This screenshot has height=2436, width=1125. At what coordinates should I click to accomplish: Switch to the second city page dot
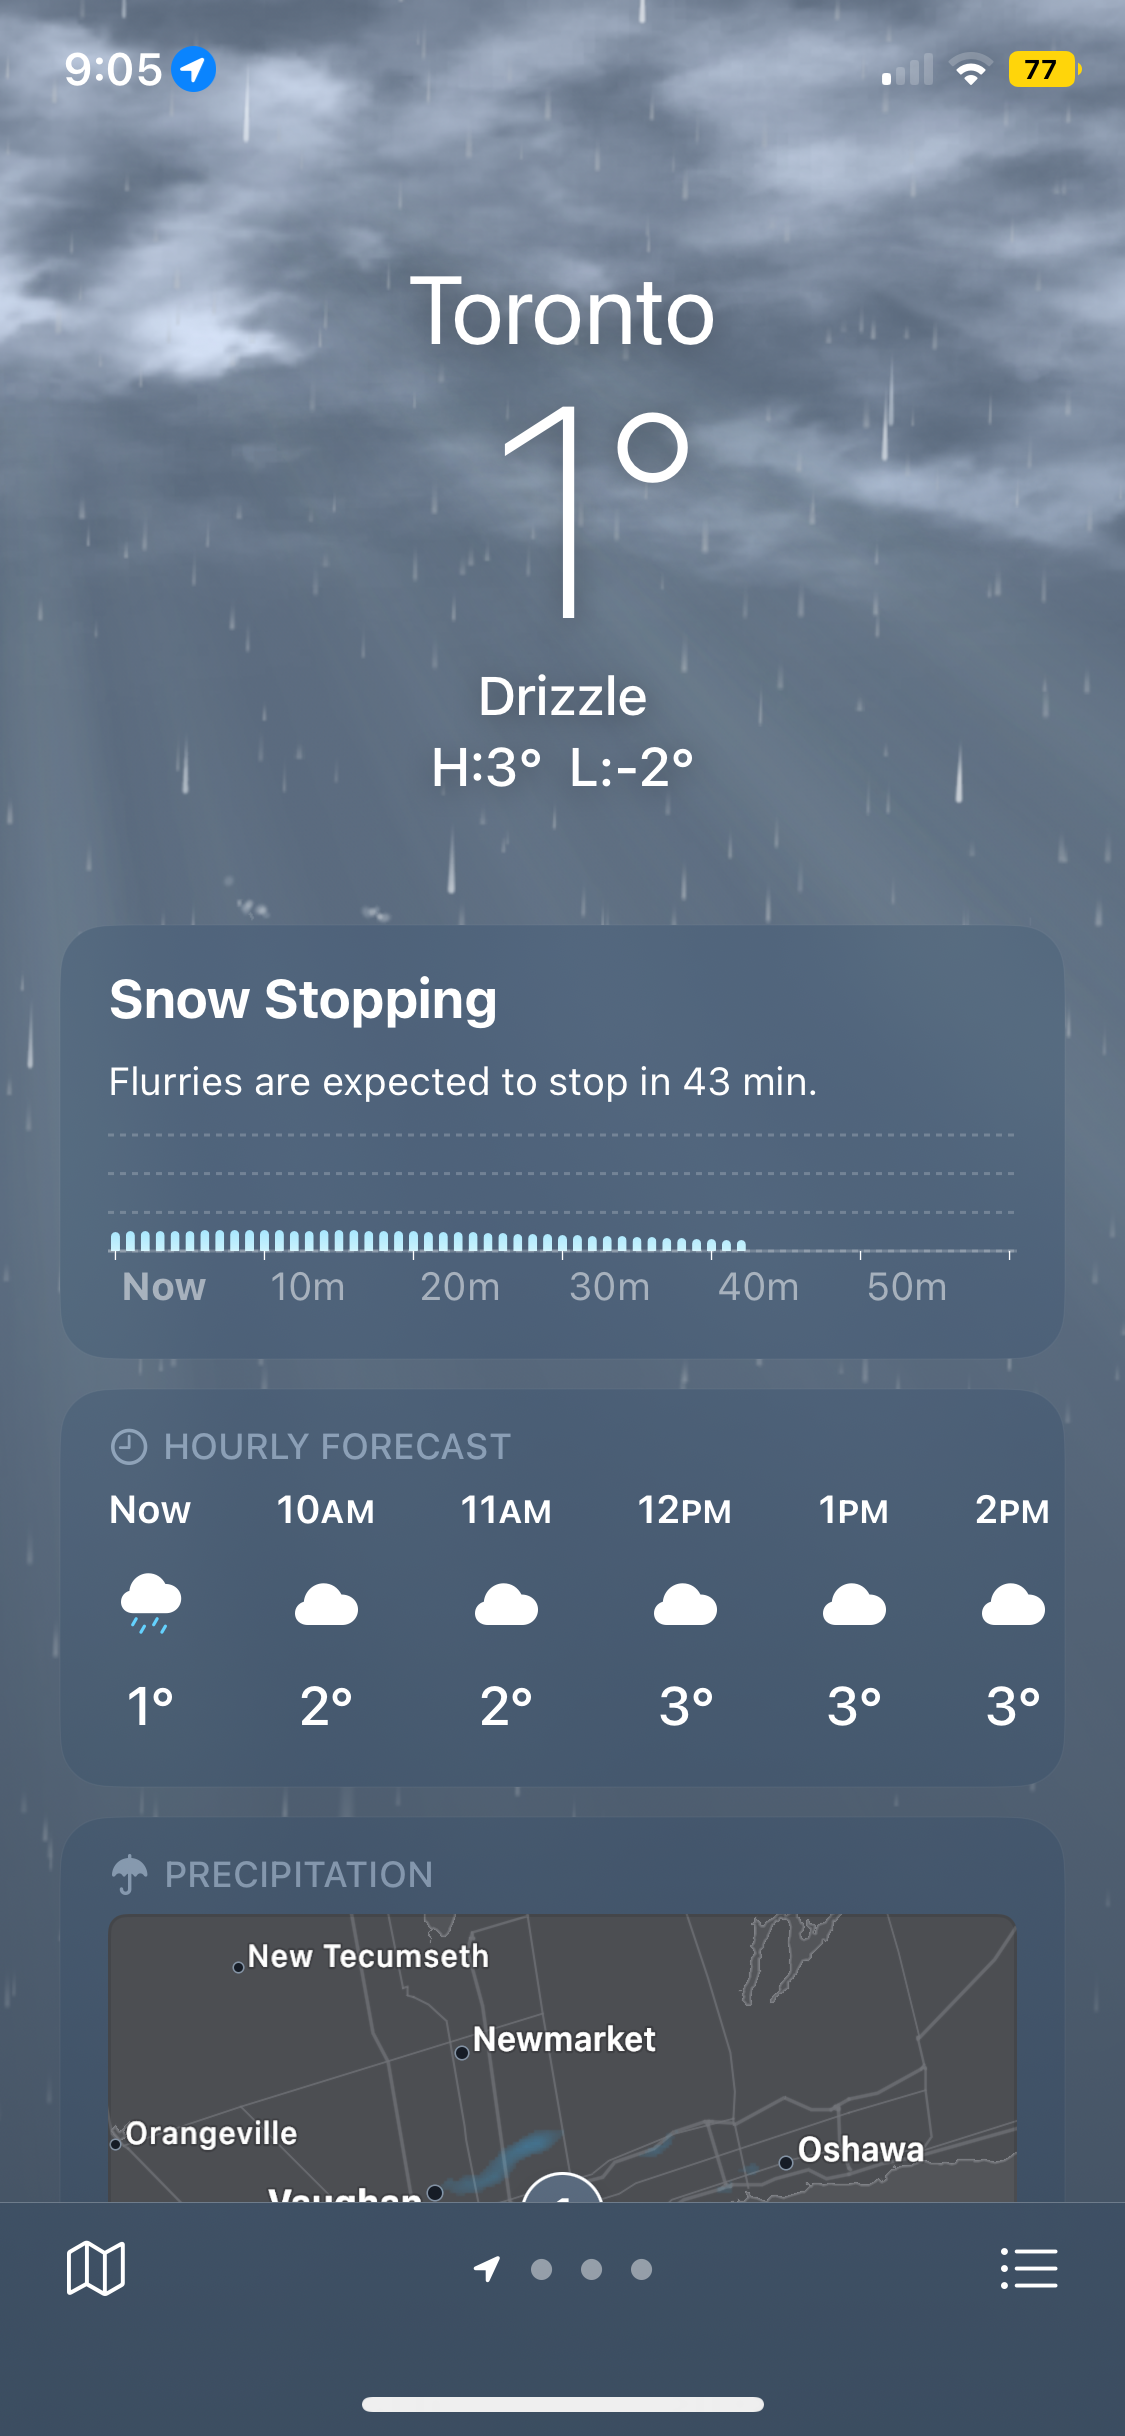point(591,2269)
